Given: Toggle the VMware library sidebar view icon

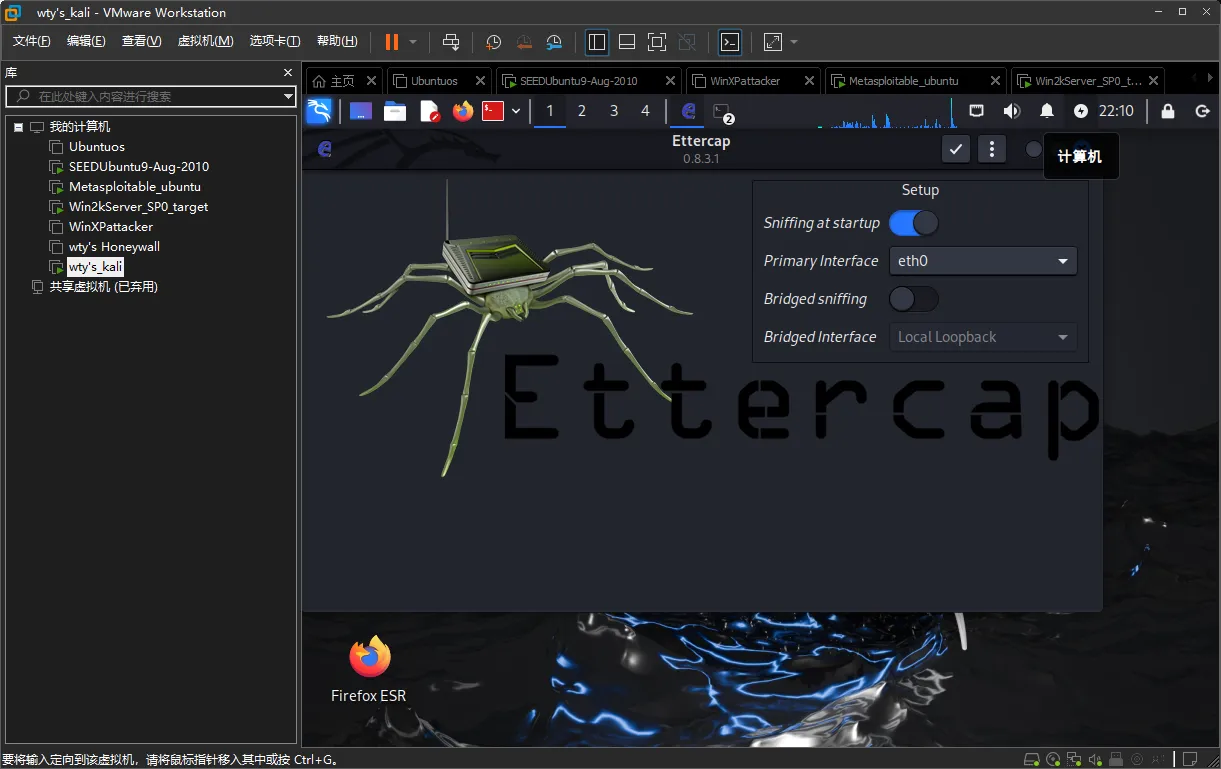Looking at the screenshot, I should 597,42.
